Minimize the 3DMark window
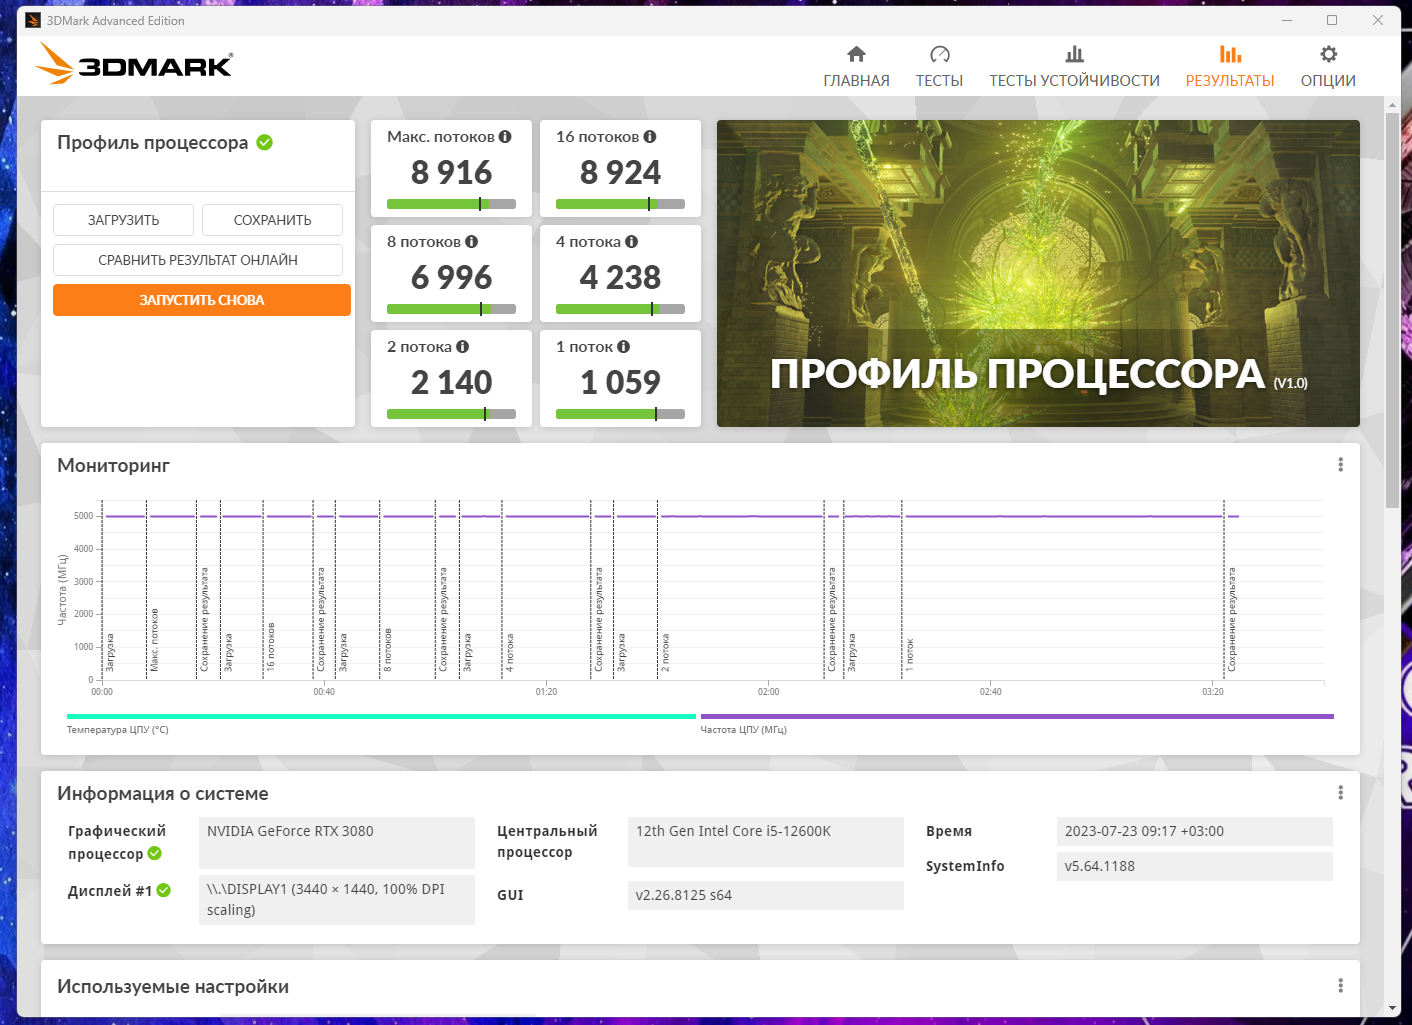The image size is (1412, 1025). coord(1287,20)
